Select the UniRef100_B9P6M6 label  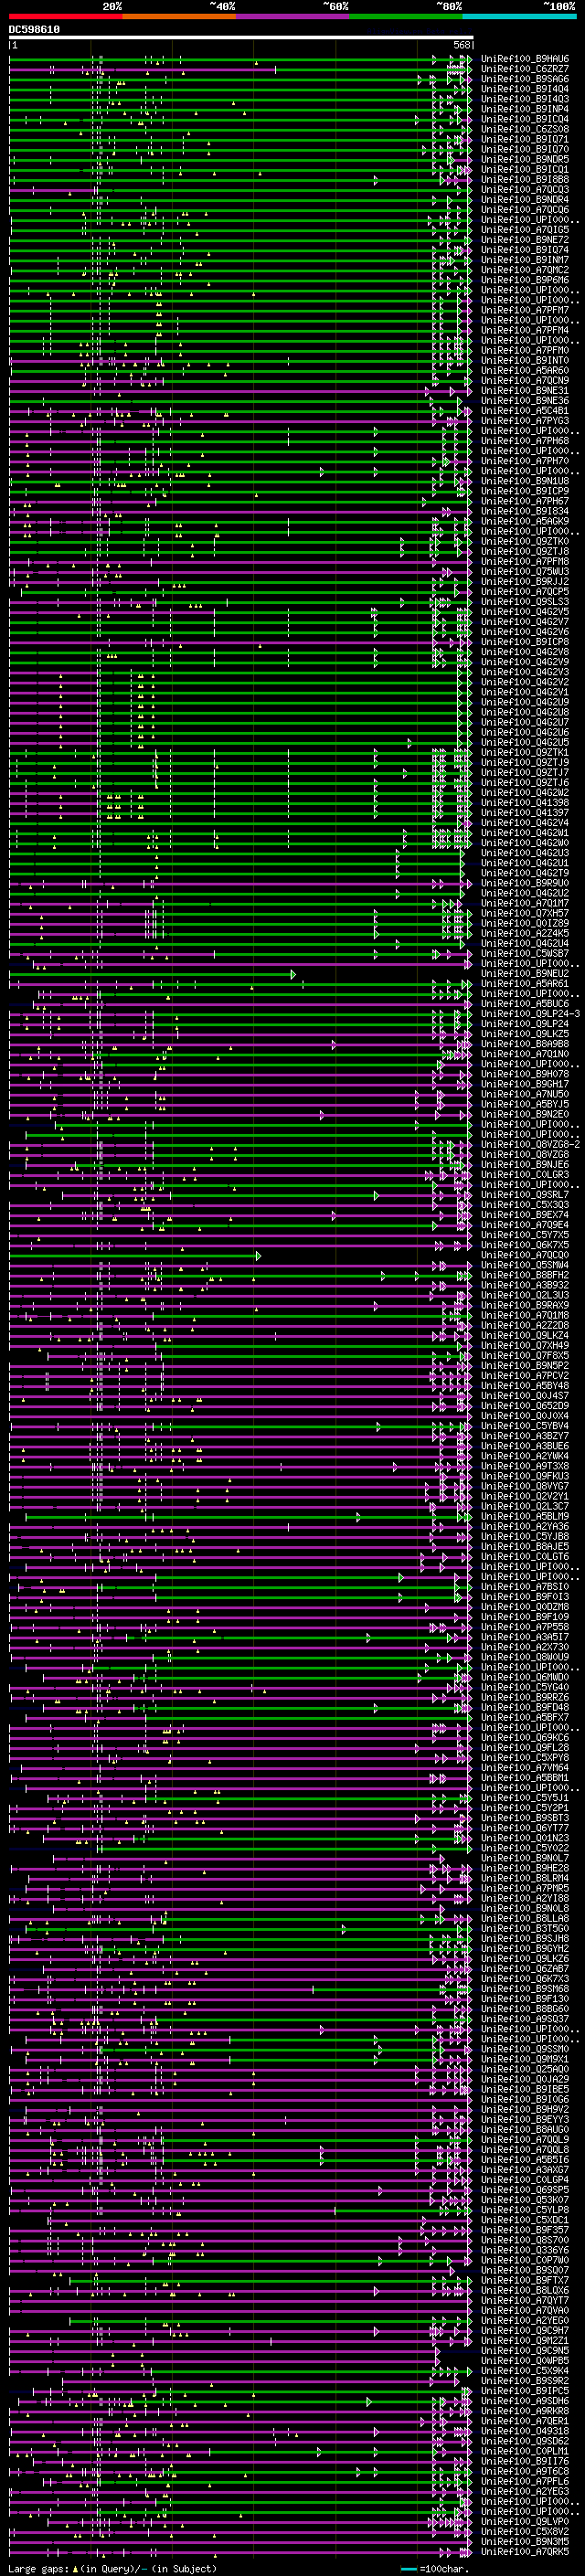[x=525, y=280]
